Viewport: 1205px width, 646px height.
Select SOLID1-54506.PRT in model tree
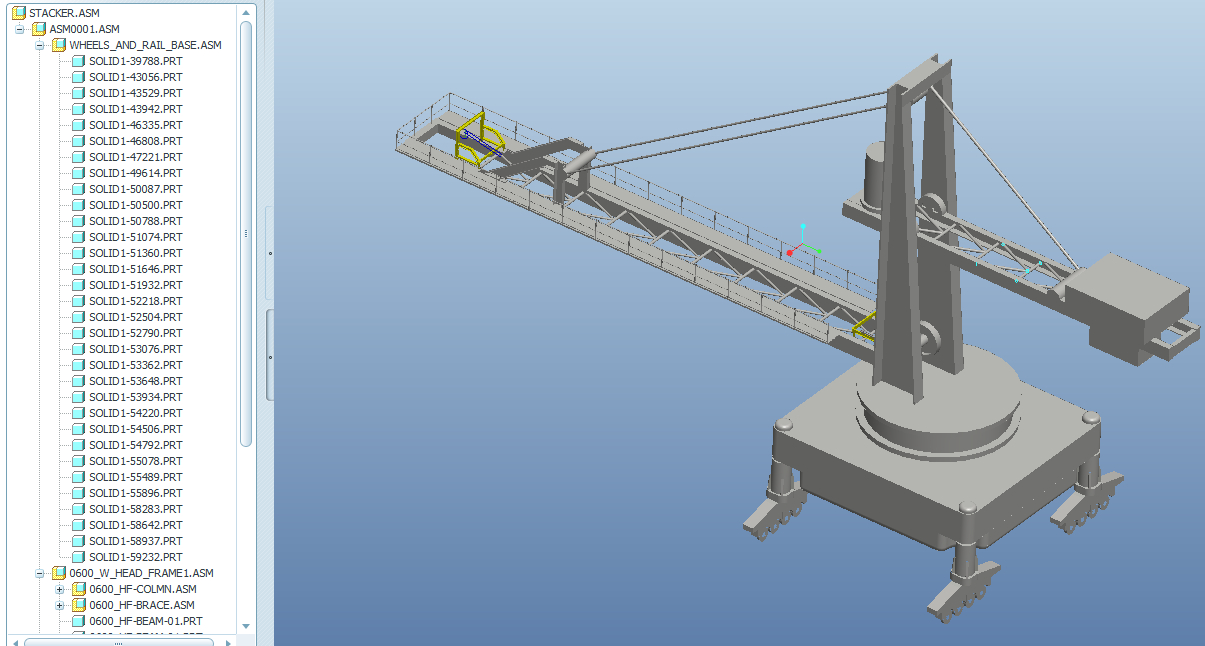point(136,429)
